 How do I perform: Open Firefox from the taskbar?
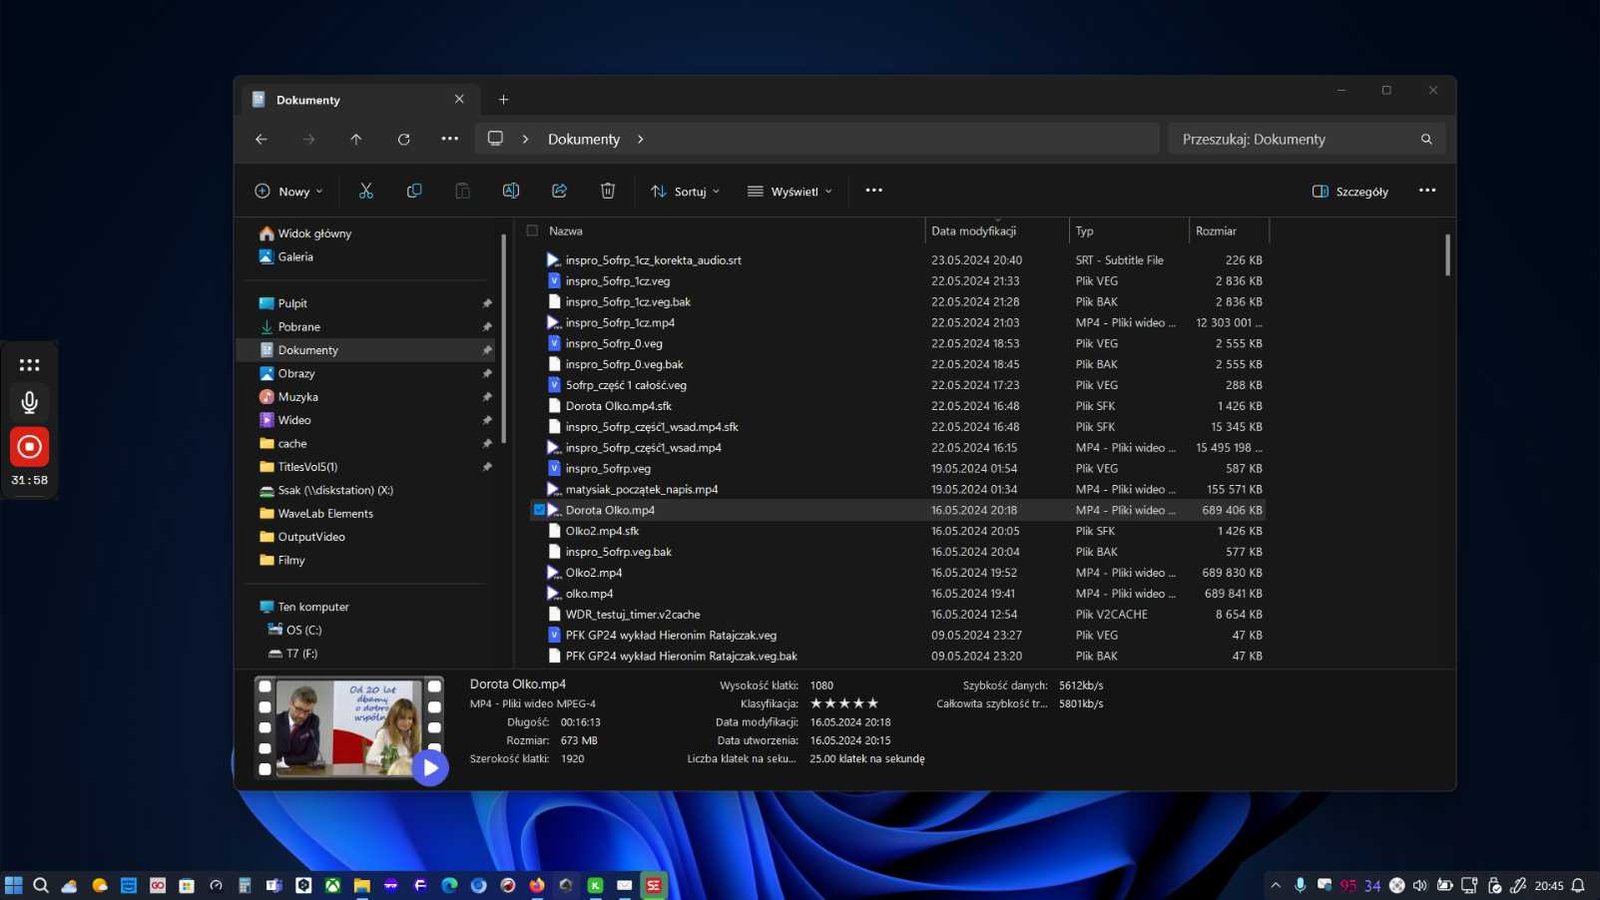click(x=537, y=885)
